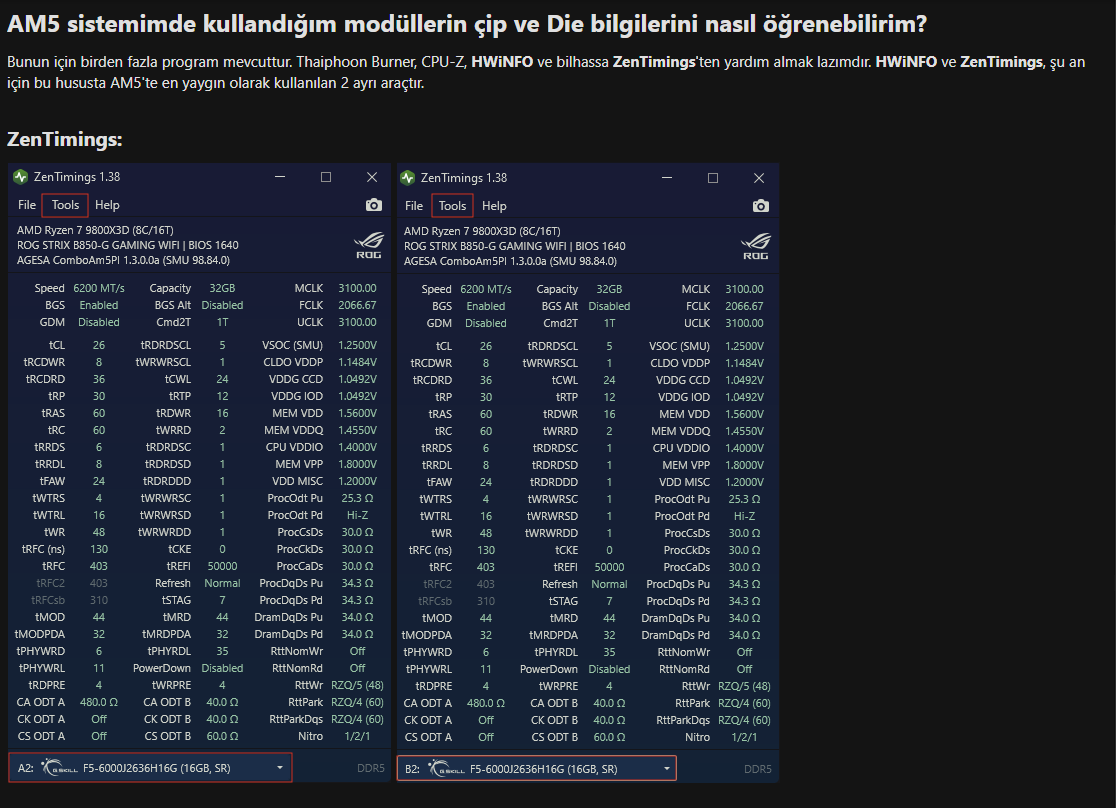The image size is (1116, 808).
Task: Open Help menu in left ZenTimings window
Action: point(107,205)
